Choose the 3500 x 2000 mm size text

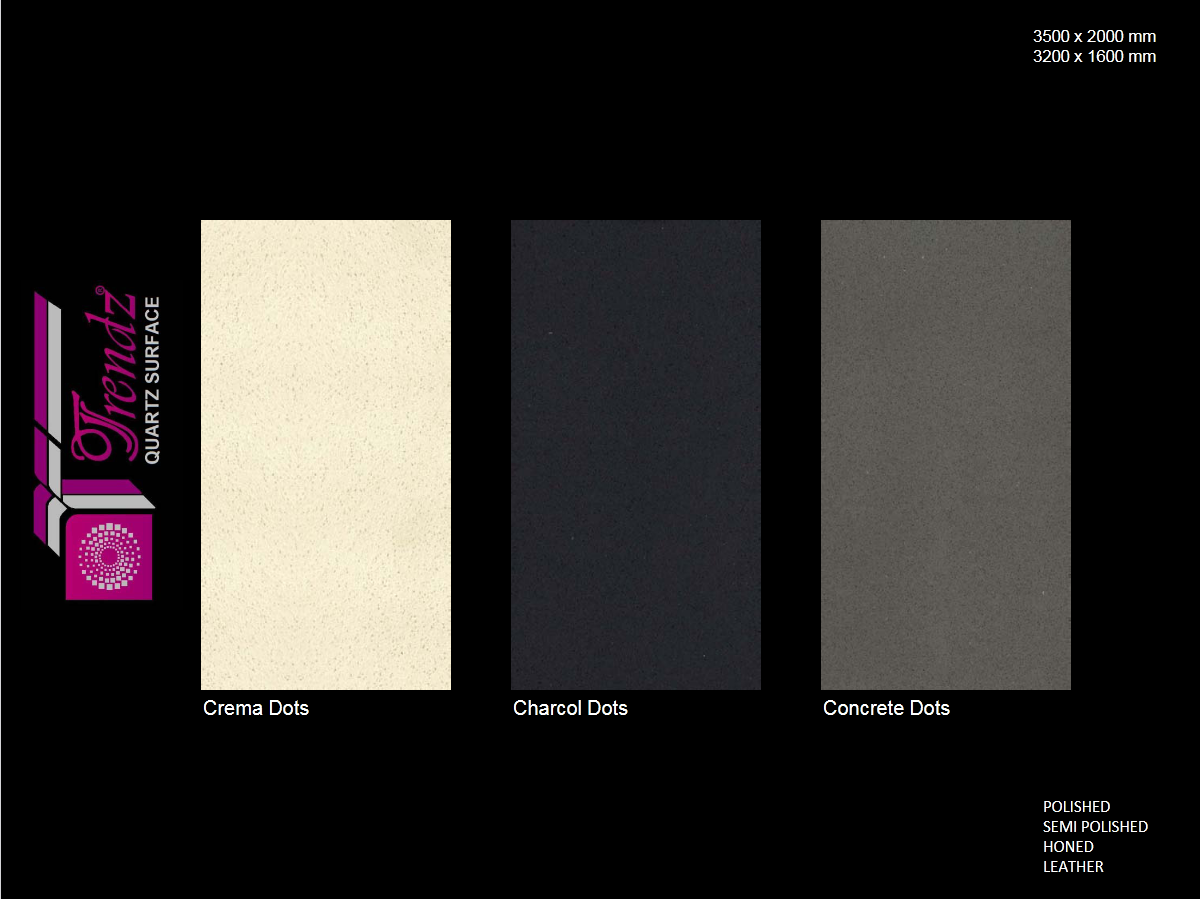point(1094,37)
